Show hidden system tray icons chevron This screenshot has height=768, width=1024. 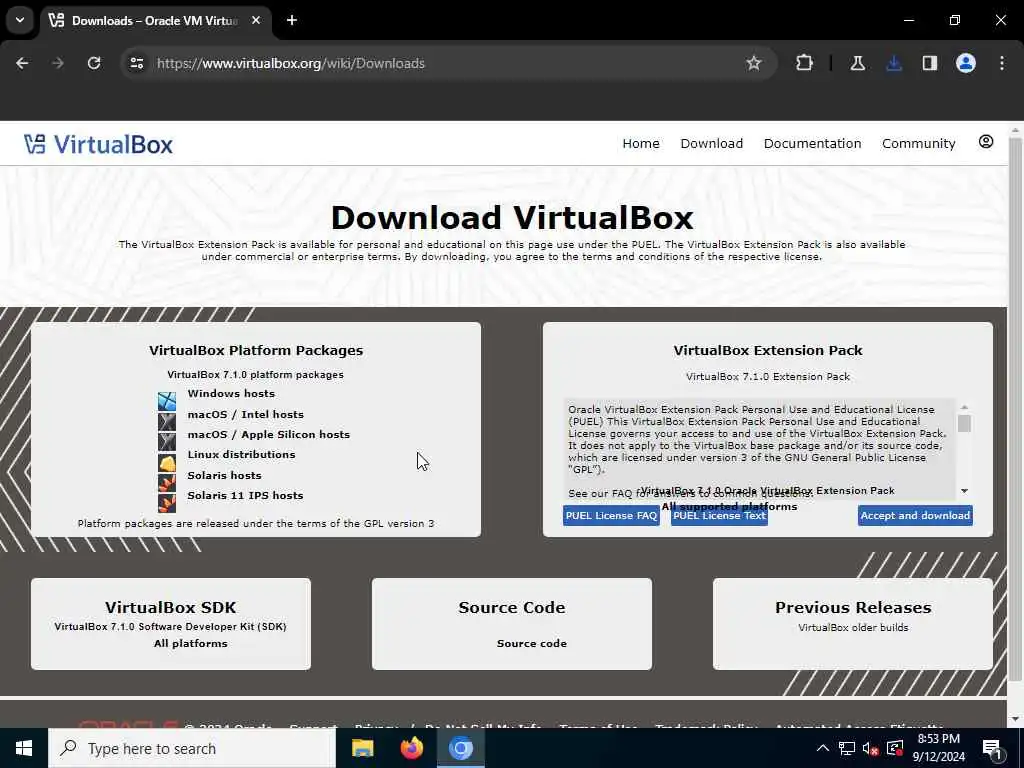pos(823,748)
